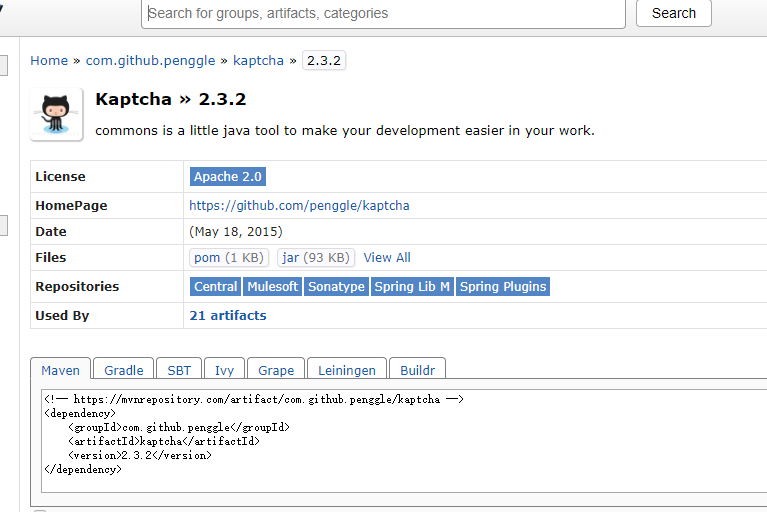Switch to the Leiningen tab
Image resolution: width=767 pixels, height=512 pixels.
tap(347, 370)
